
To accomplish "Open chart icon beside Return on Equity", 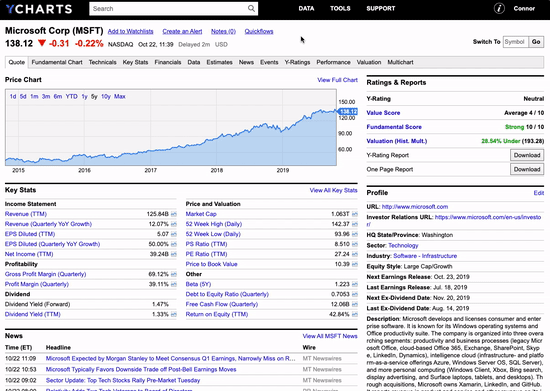I will click(x=355, y=315).
